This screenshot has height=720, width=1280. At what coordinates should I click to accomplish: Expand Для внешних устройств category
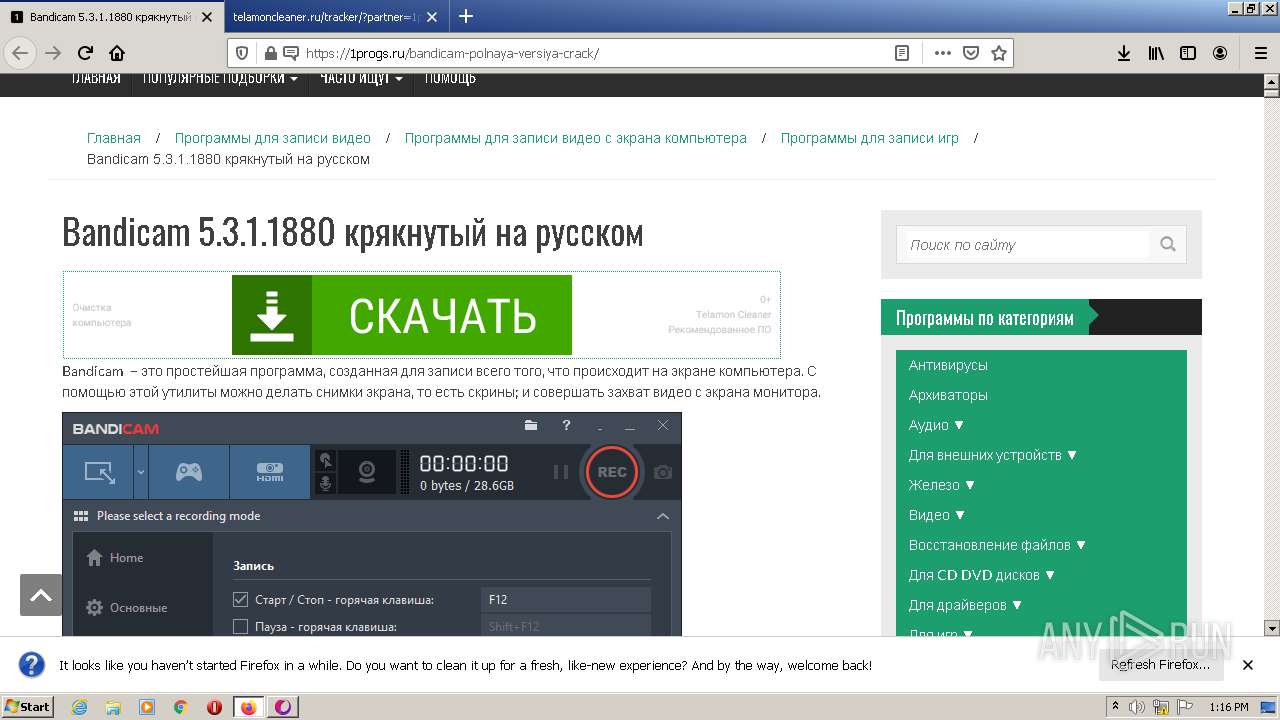(993, 455)
